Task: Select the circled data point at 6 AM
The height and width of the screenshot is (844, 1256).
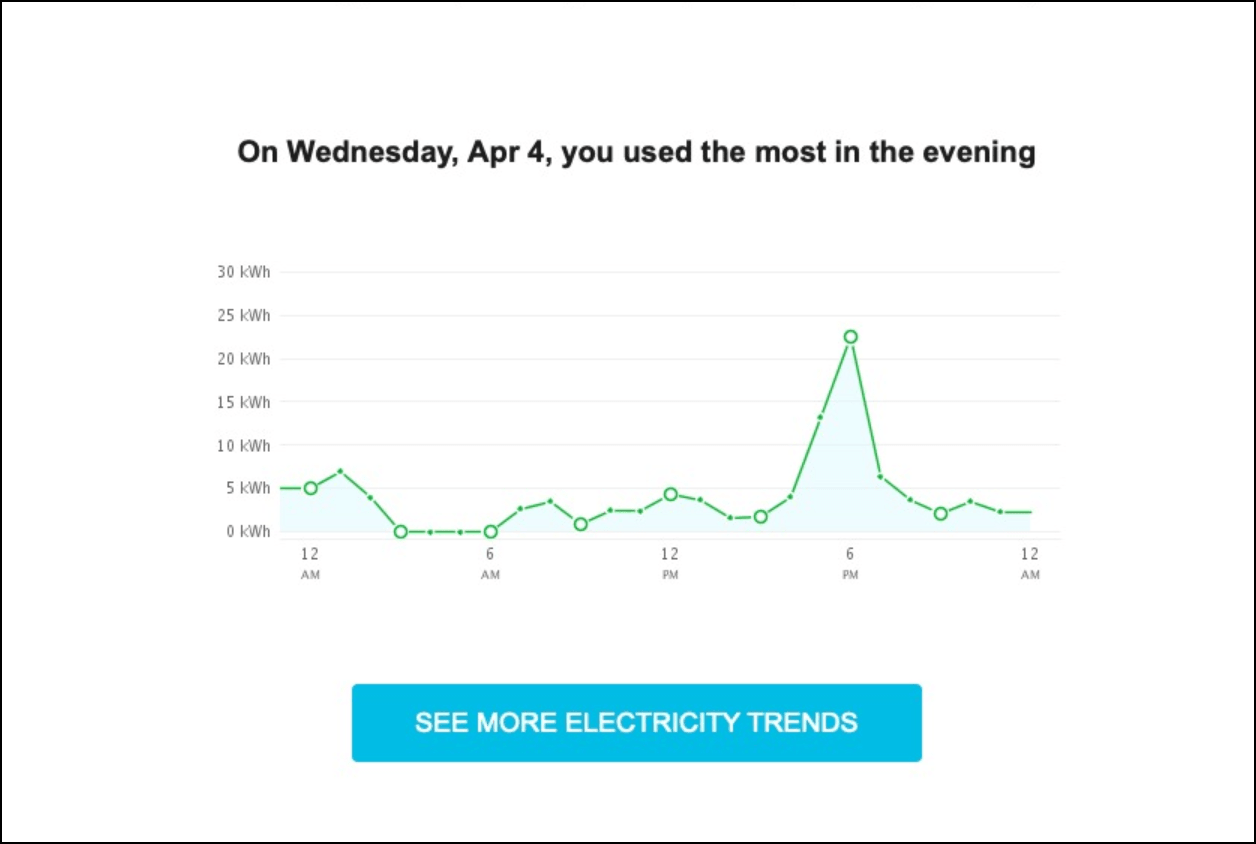Action: click(x=490, y=531)
